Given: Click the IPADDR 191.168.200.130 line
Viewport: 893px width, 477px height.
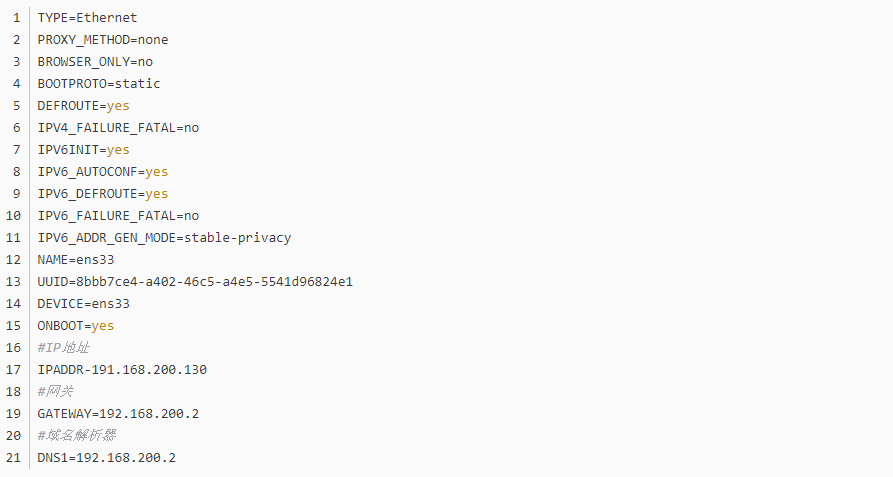Looking at the screenshot, I should (122, 370).
